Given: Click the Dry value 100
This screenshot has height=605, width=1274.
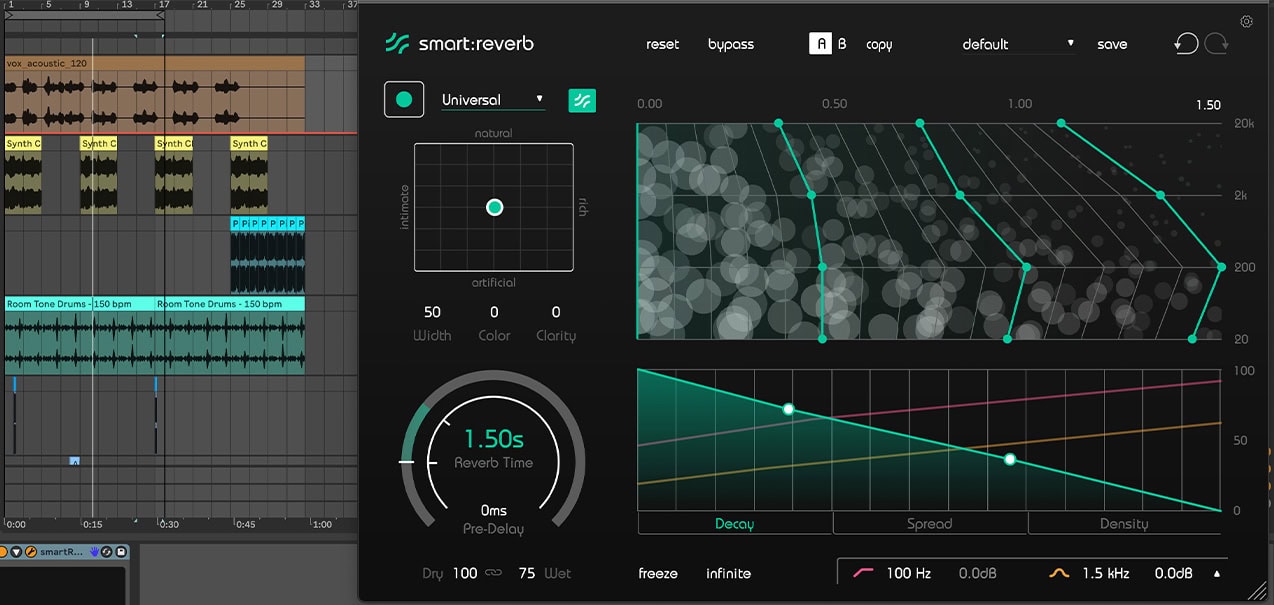Looking at the screenshot, I should click(465, 573).
